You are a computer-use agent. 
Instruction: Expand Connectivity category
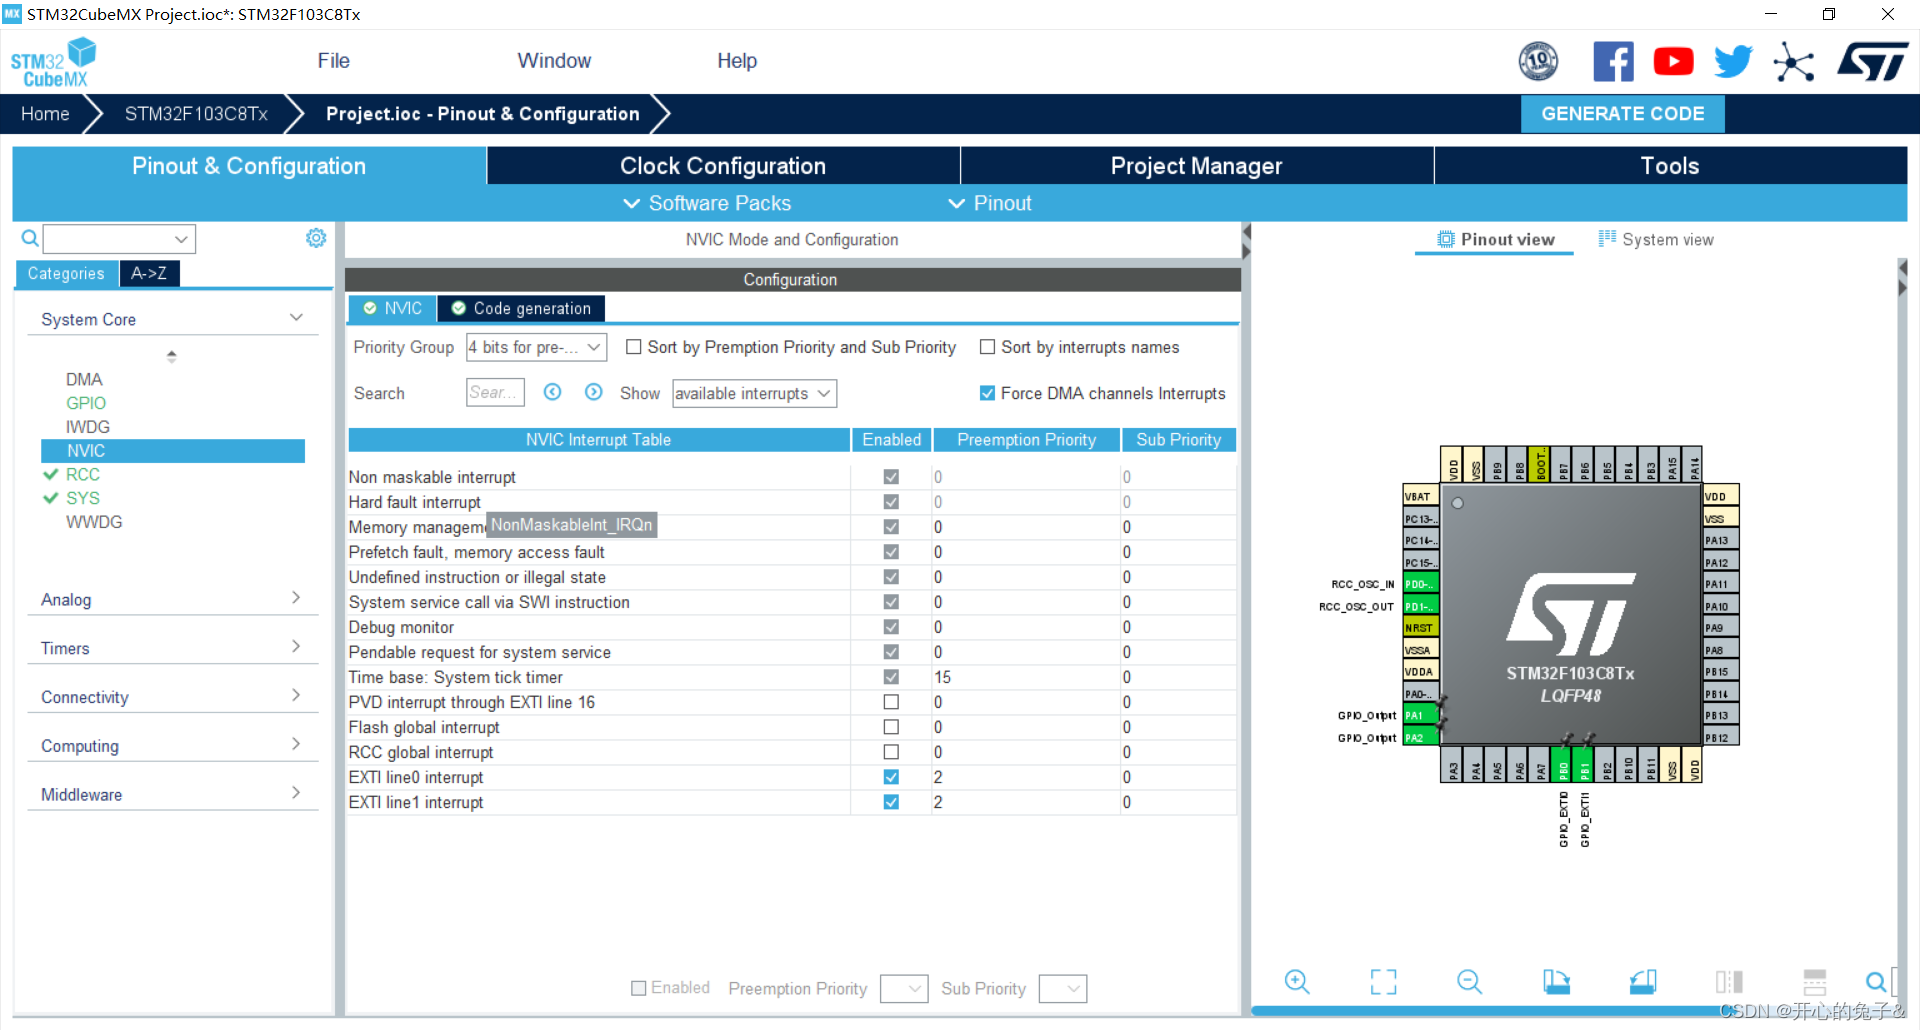point(296,696)
